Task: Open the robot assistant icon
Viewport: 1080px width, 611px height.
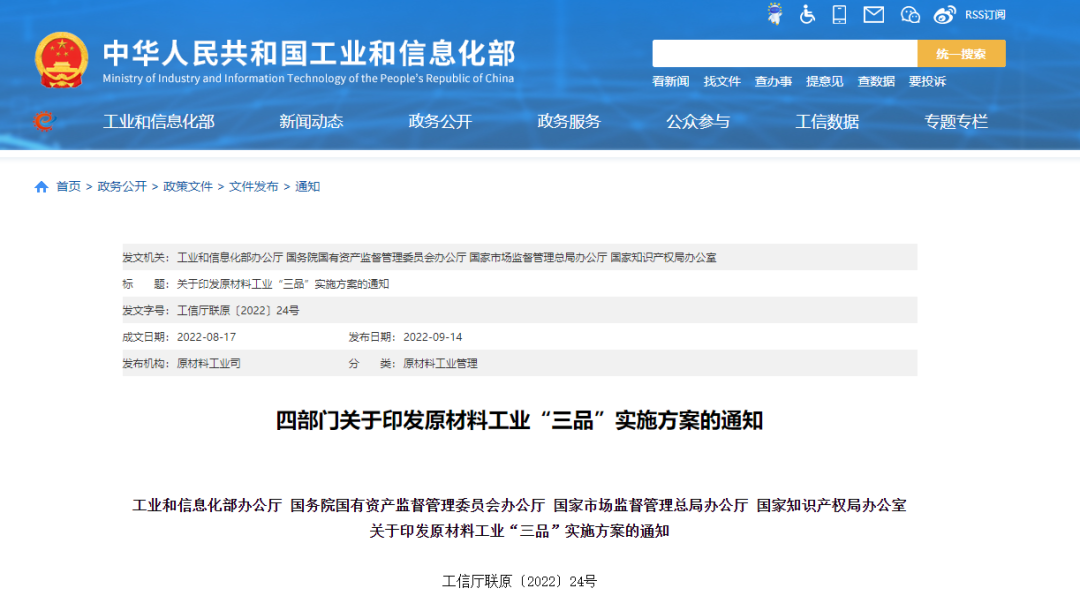Action: [x=775, y=13]
